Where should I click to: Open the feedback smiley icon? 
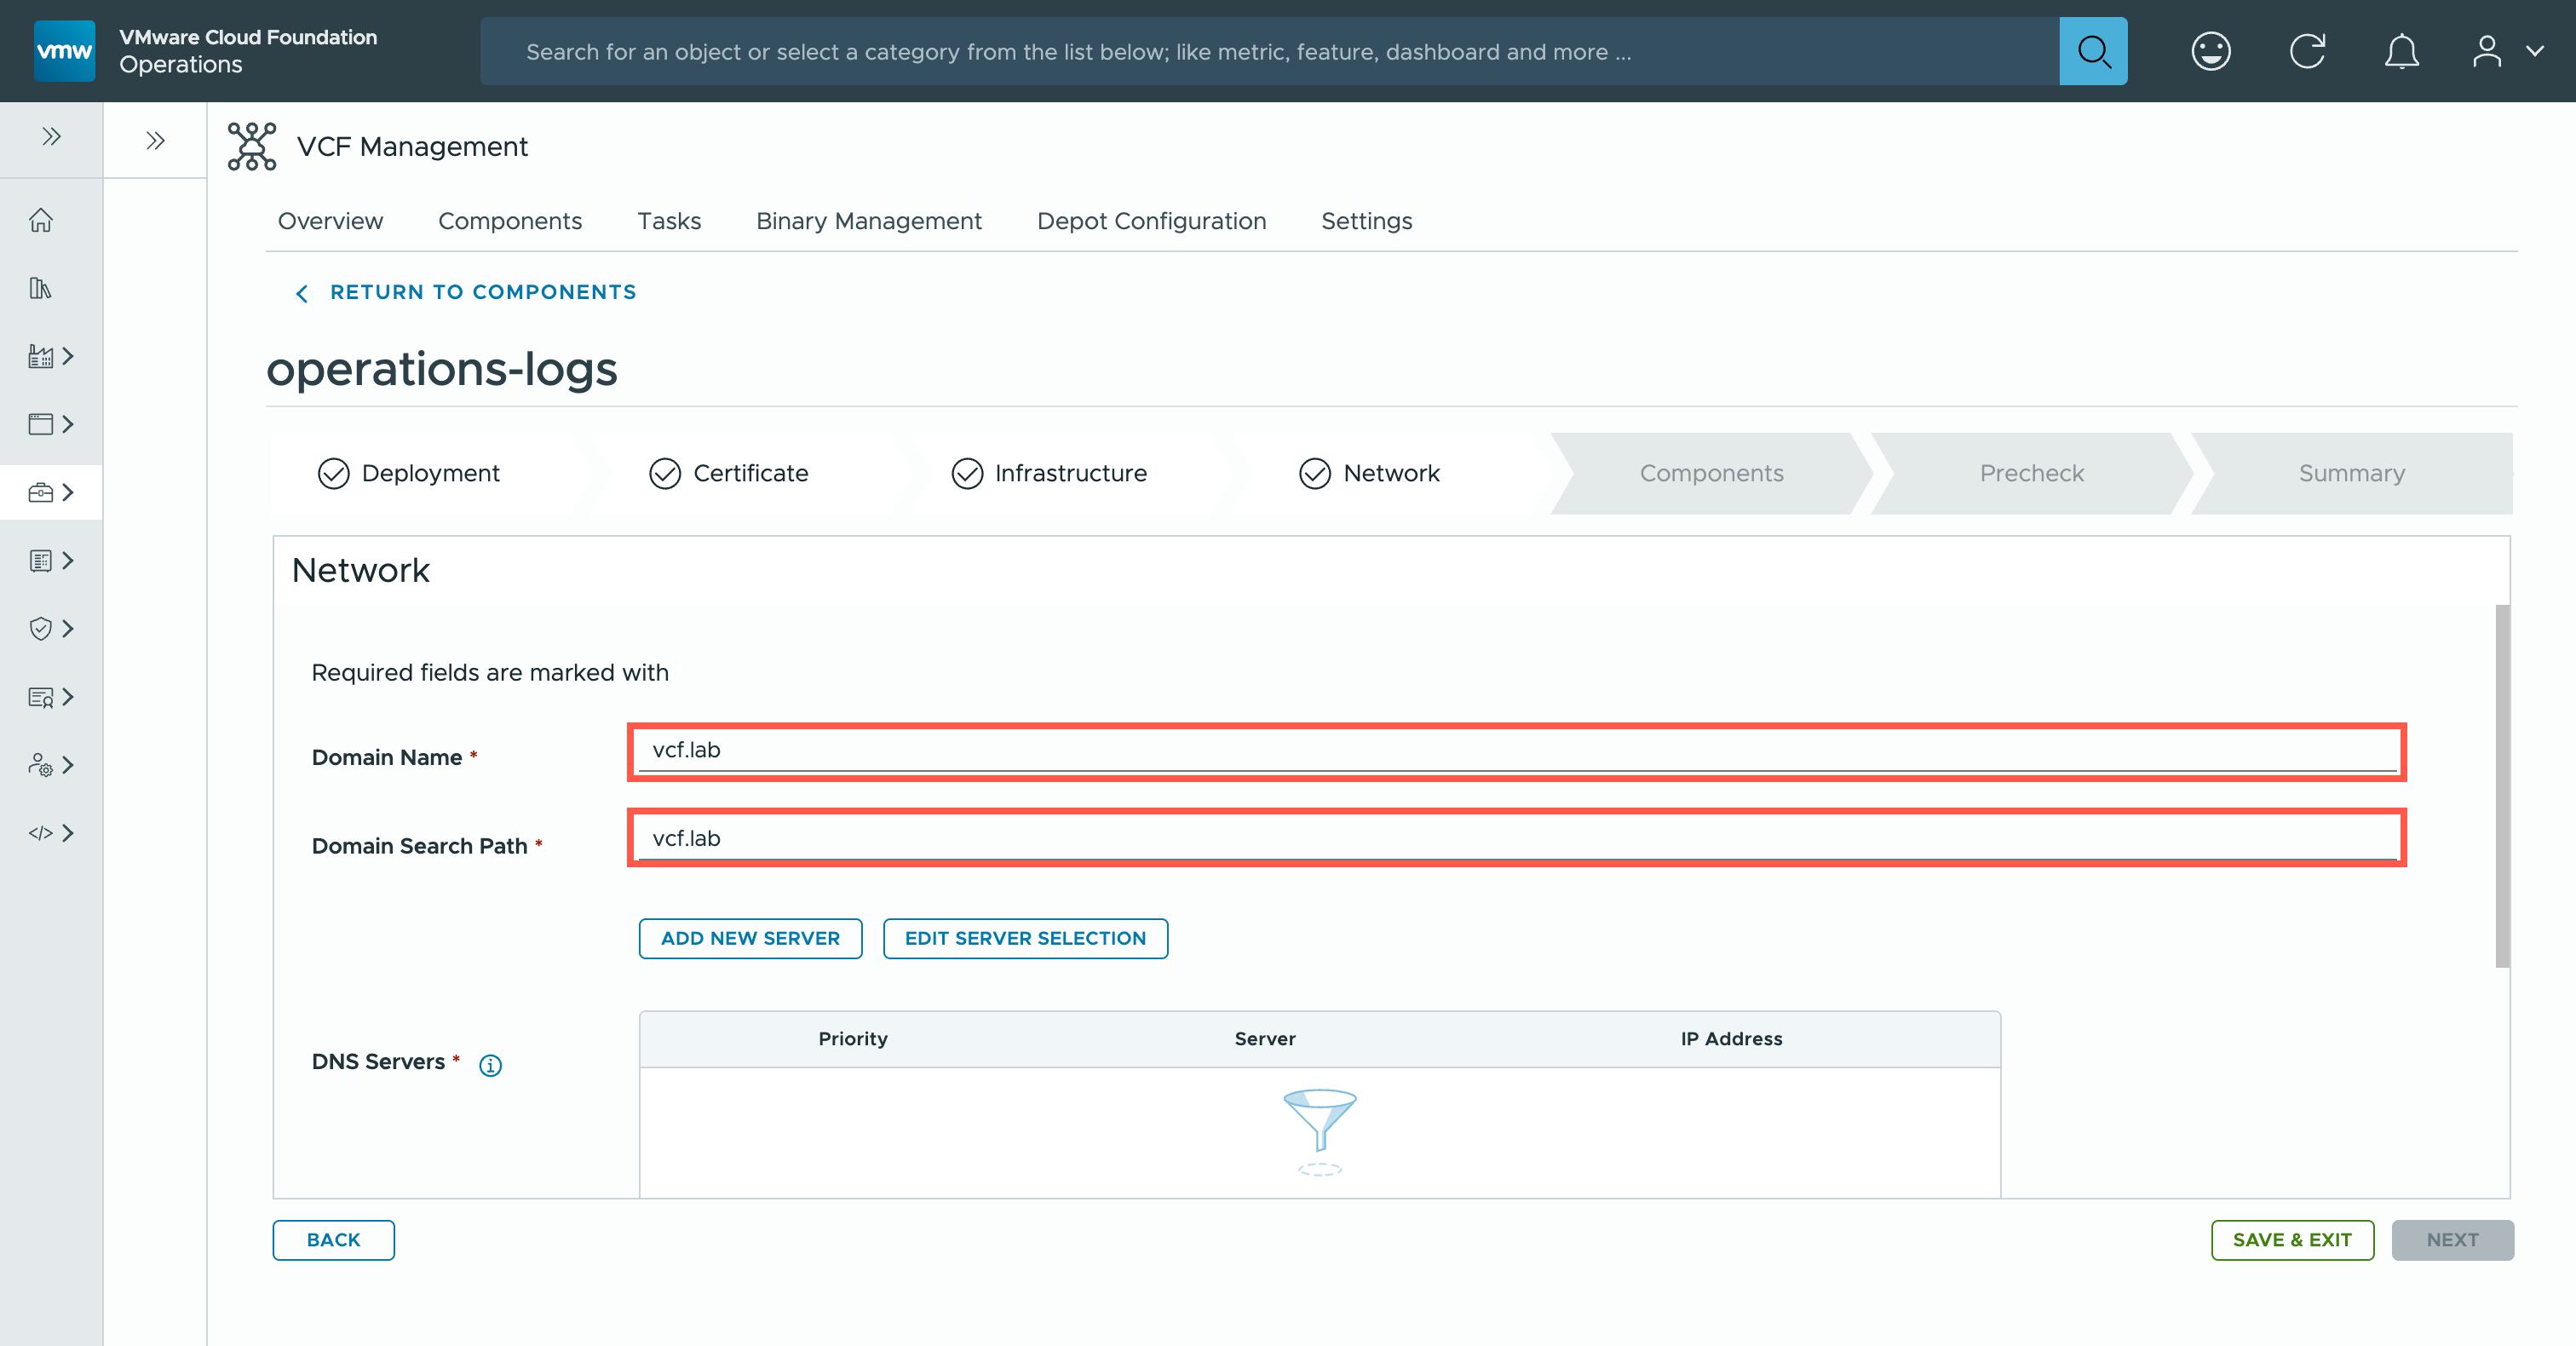(2210, 51)
